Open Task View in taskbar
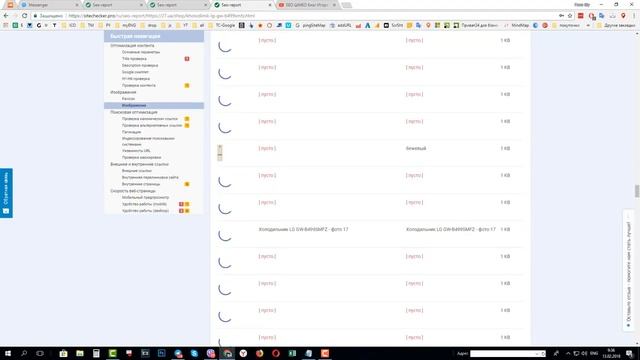 [x=40, y=353]
